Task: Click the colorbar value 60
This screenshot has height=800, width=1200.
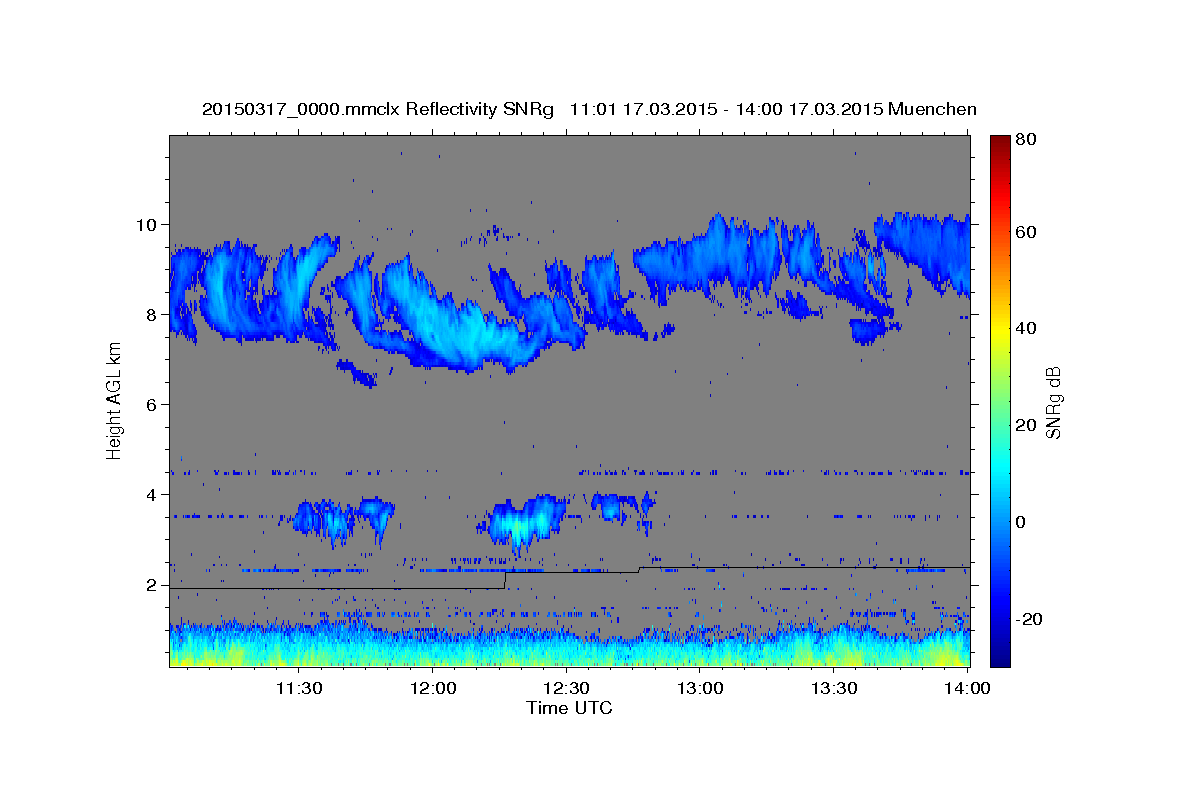Action: [x=1025, y=232]
